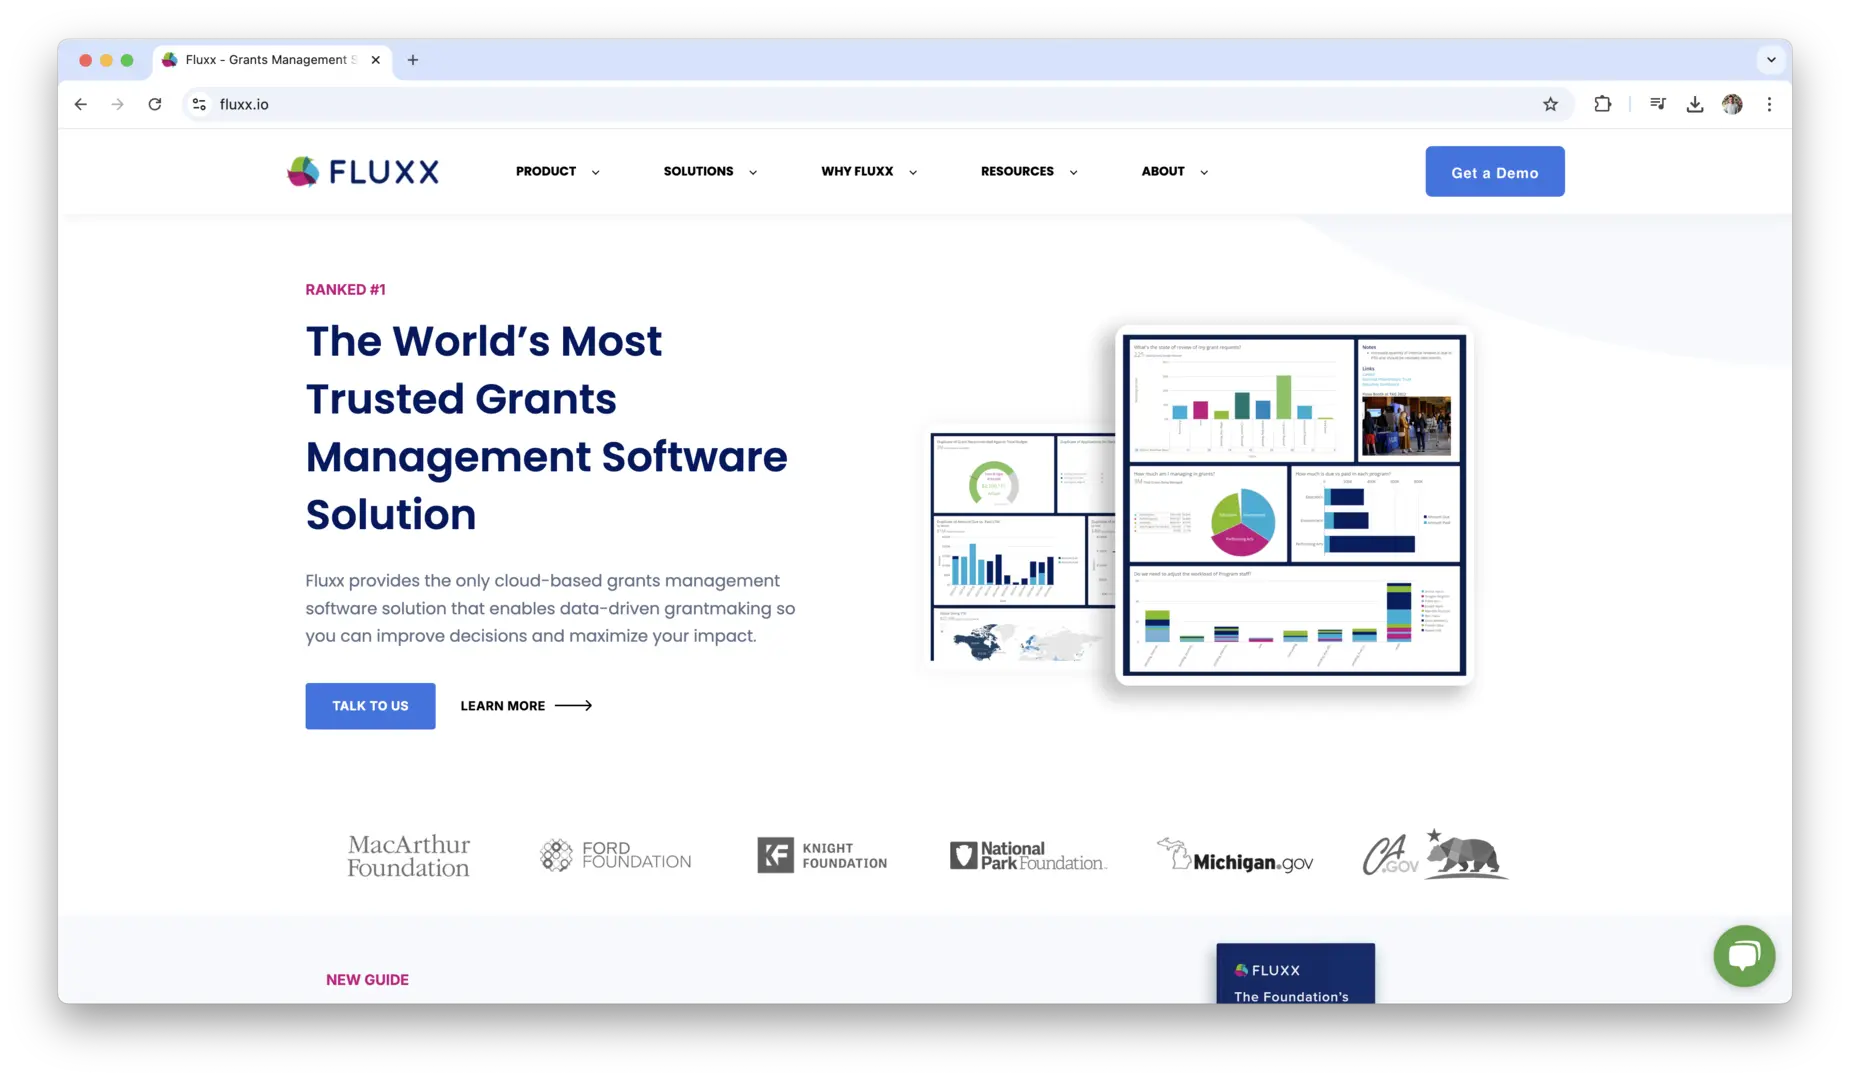Open the chat widget bubble

coord(1743,956)
